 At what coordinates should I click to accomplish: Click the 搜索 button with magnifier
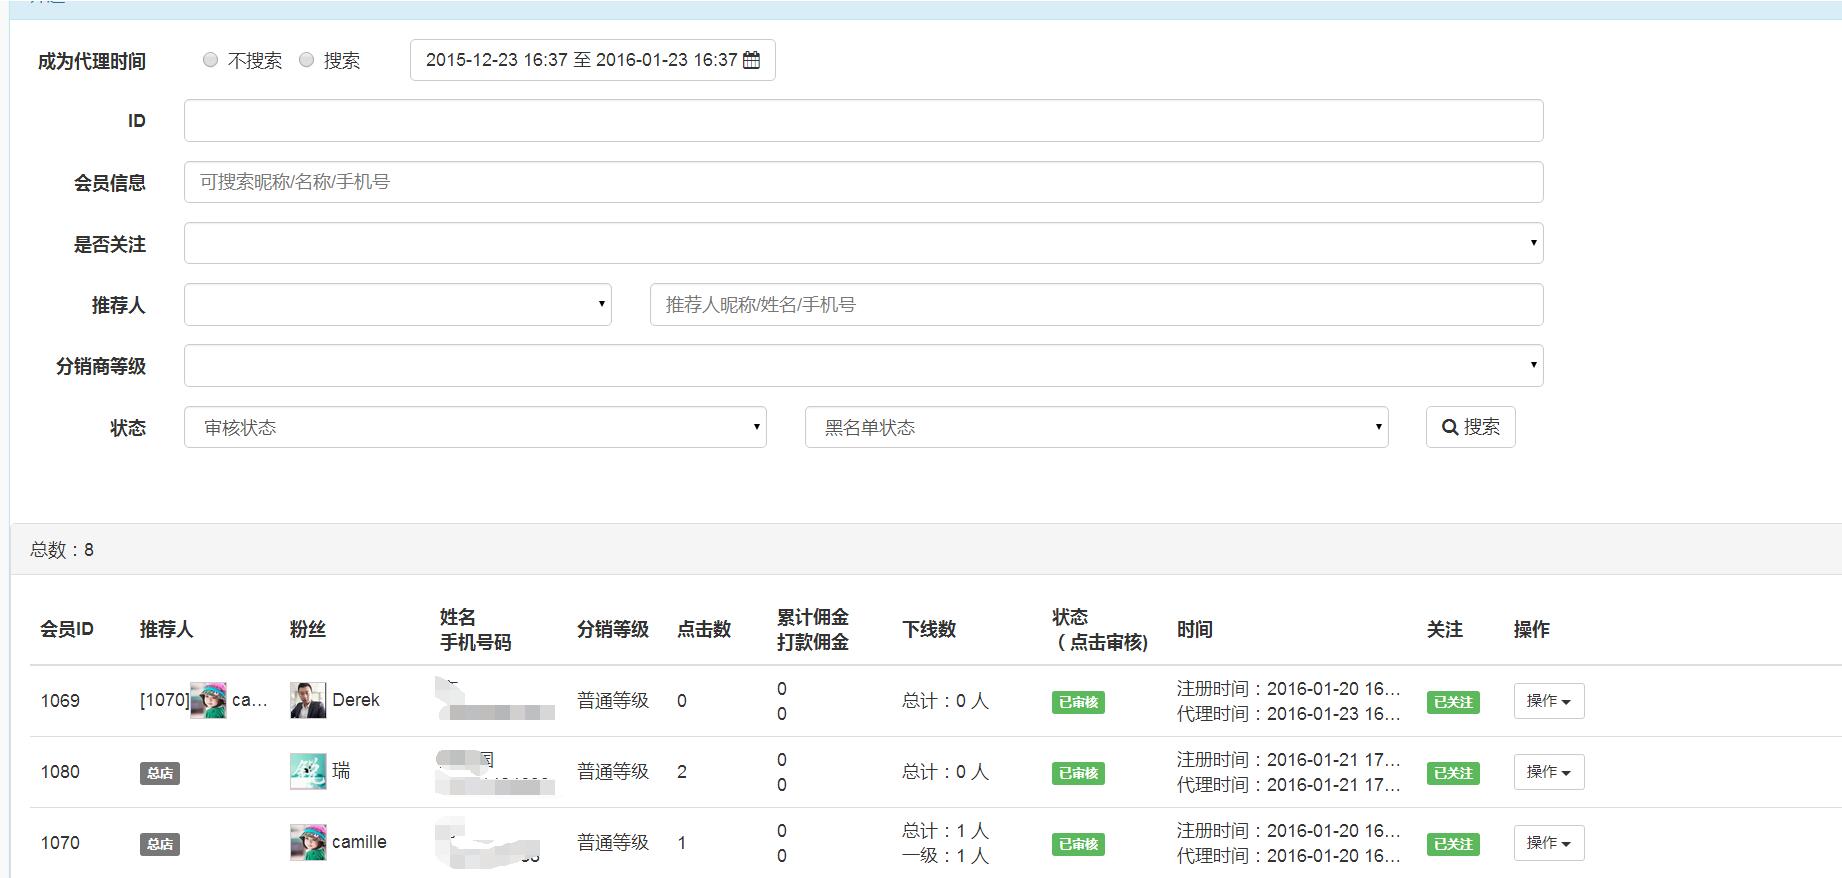[x=1470, y=427]
